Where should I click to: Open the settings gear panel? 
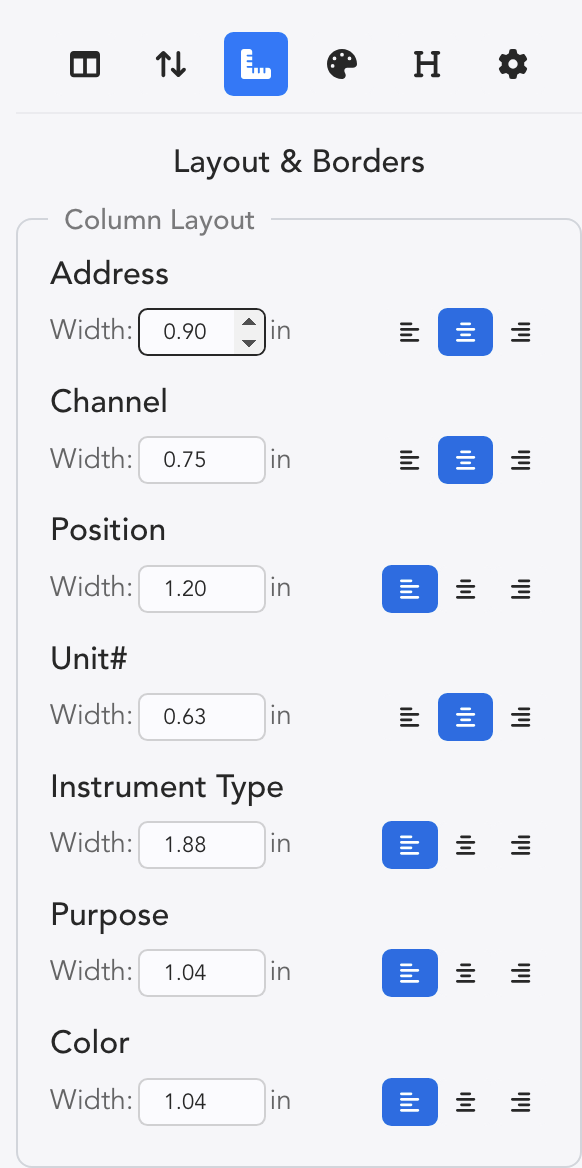[x=513, y=64]
